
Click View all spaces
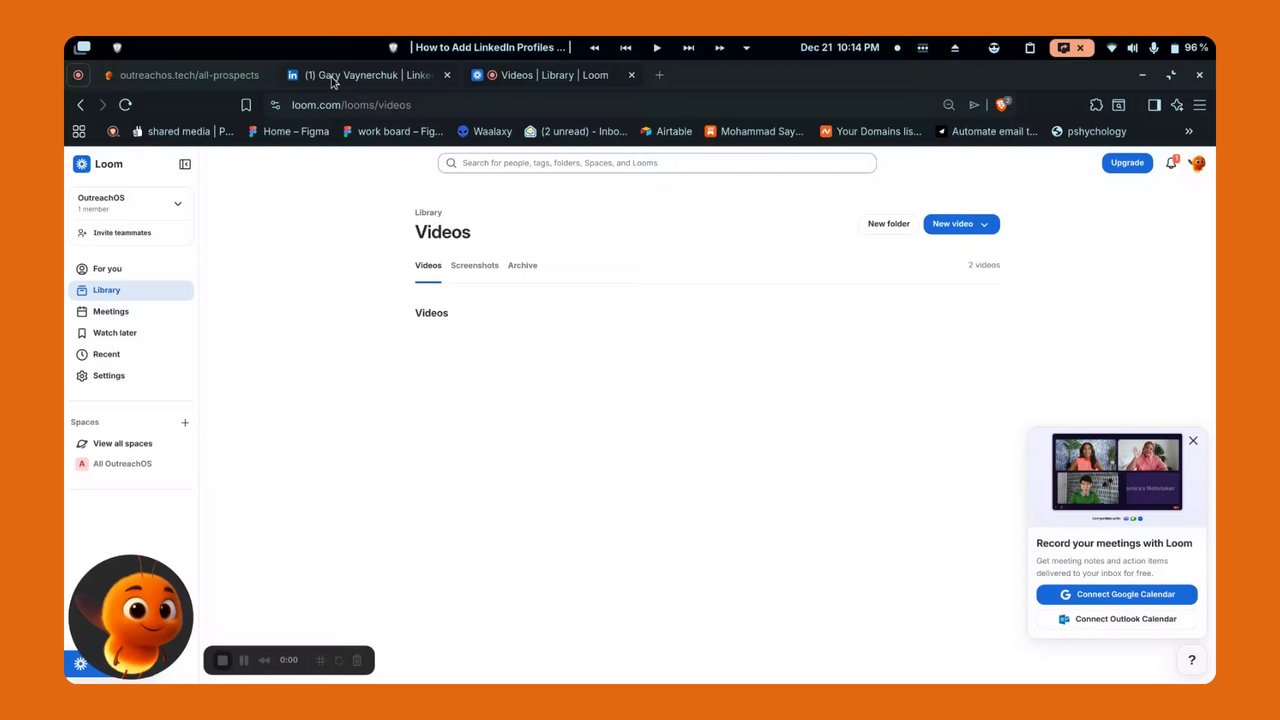pos(123,444)
